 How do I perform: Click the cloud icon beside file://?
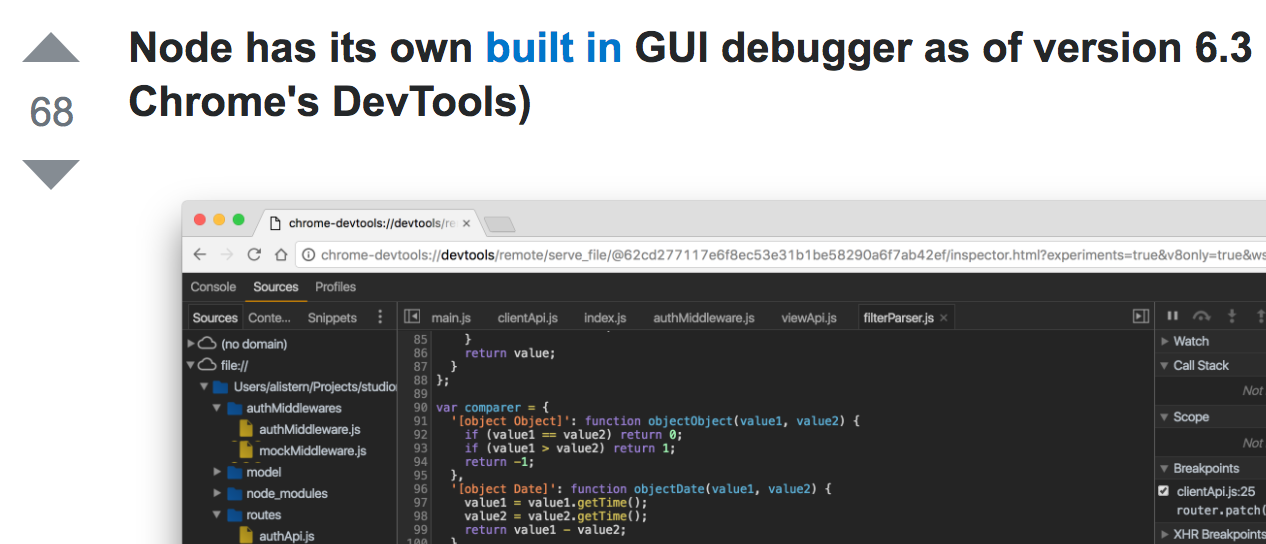[207, 365]
